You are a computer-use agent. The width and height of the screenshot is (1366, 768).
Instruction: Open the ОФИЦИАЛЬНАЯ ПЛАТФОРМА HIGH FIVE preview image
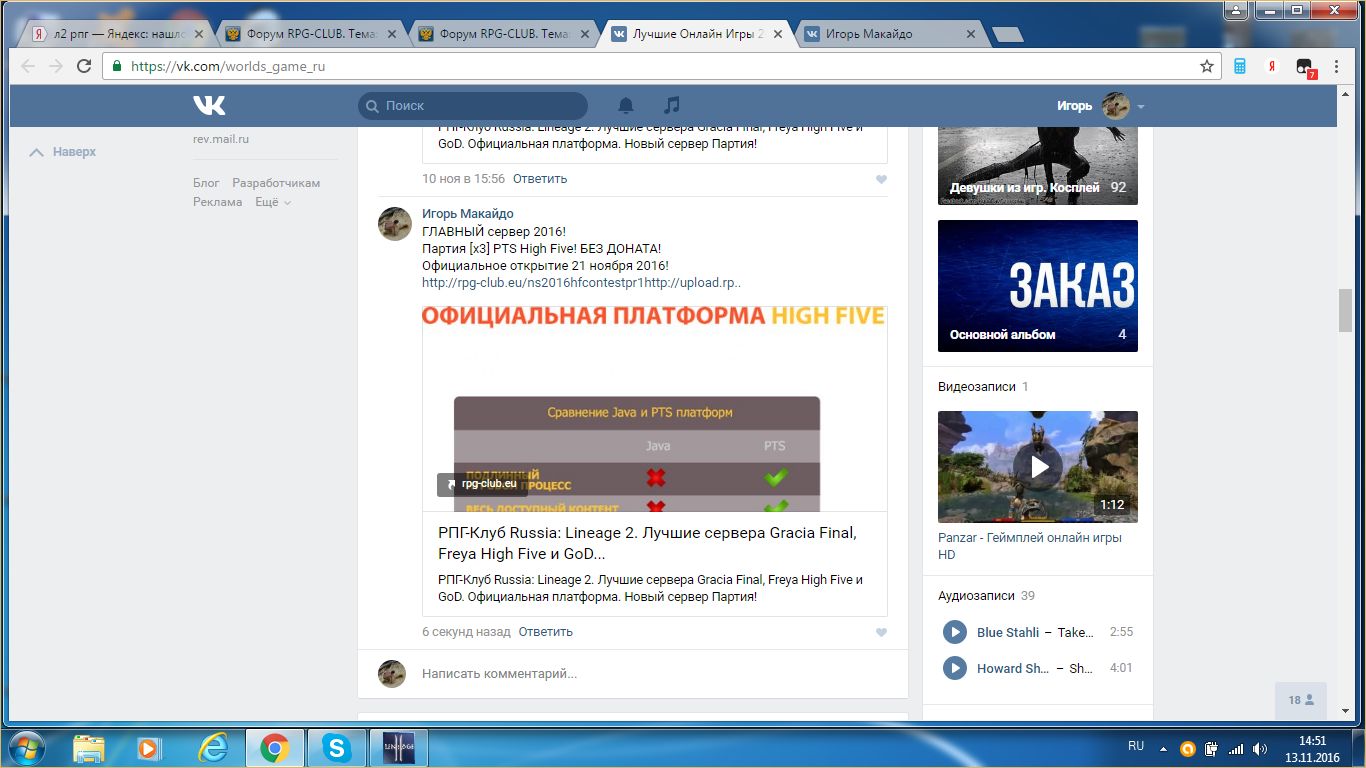655,409
